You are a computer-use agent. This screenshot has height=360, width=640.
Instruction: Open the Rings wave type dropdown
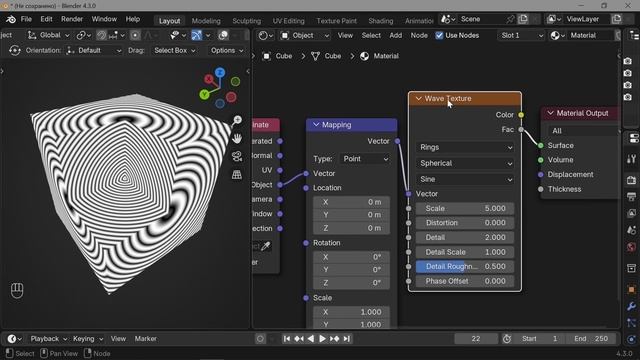tap(465, 147)
